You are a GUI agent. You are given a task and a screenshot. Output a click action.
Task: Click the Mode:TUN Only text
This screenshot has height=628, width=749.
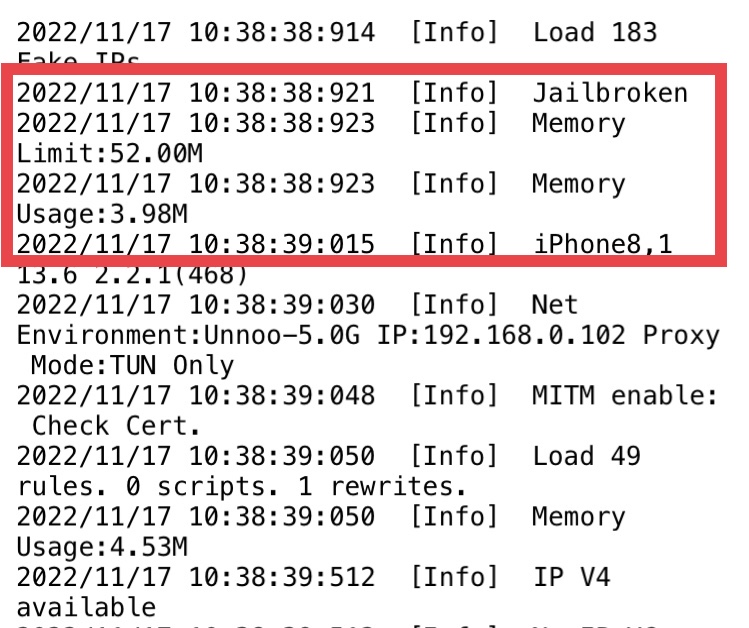[x=118, y=365]
